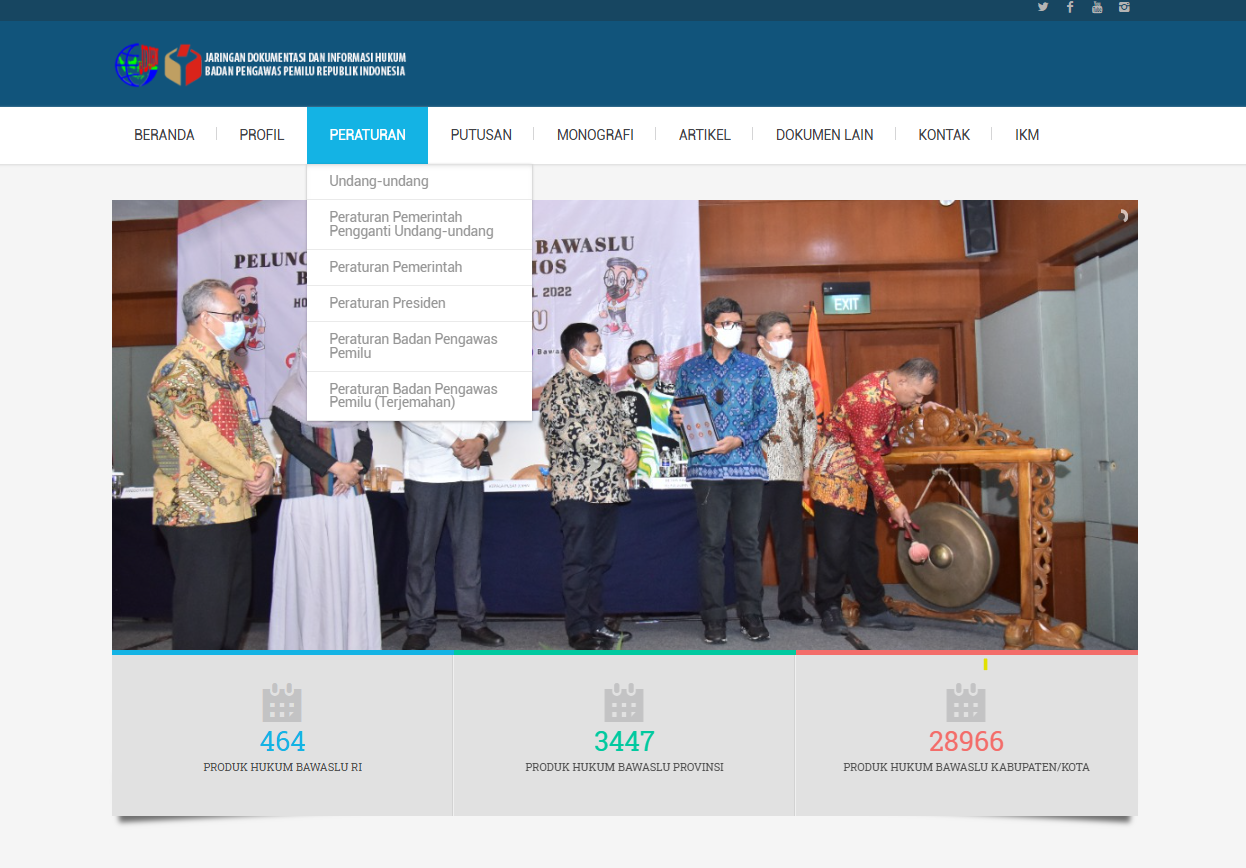The width and height of the screenshot is (1246, 868).
Task: Click the calendar icon above 3447
Action: (624, 703)
